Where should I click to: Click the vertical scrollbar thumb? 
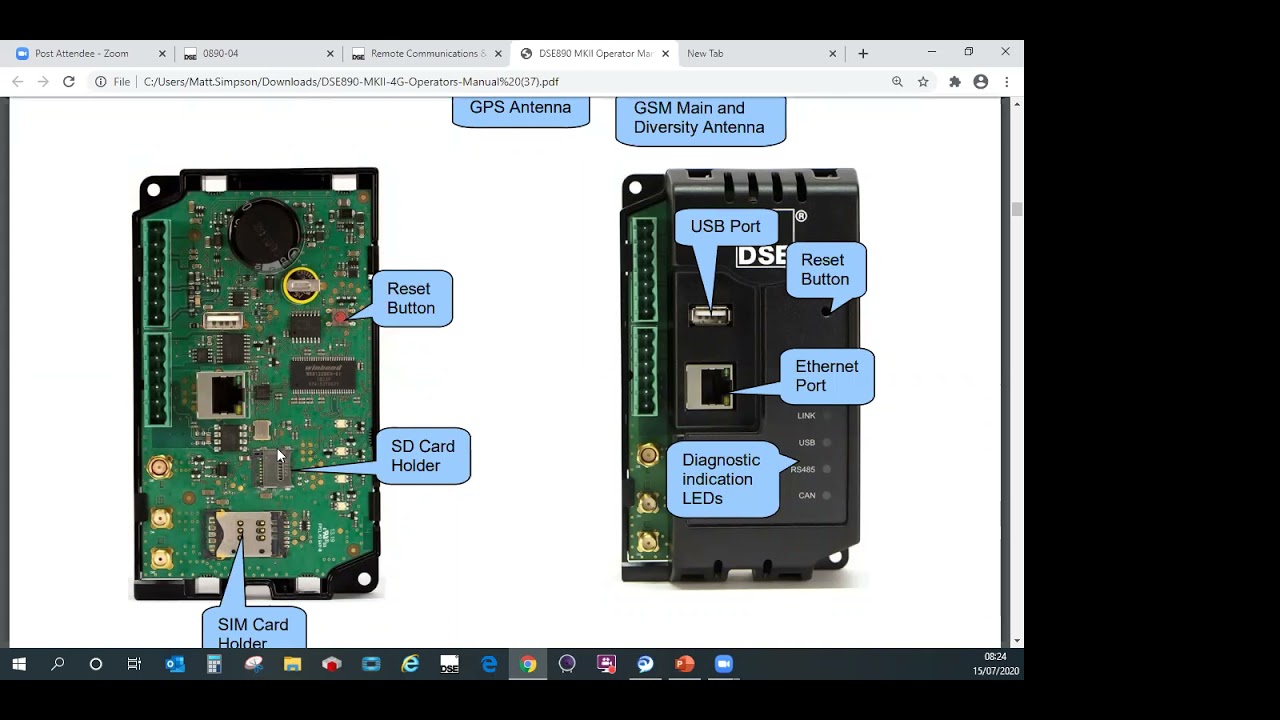point(1017,209)
